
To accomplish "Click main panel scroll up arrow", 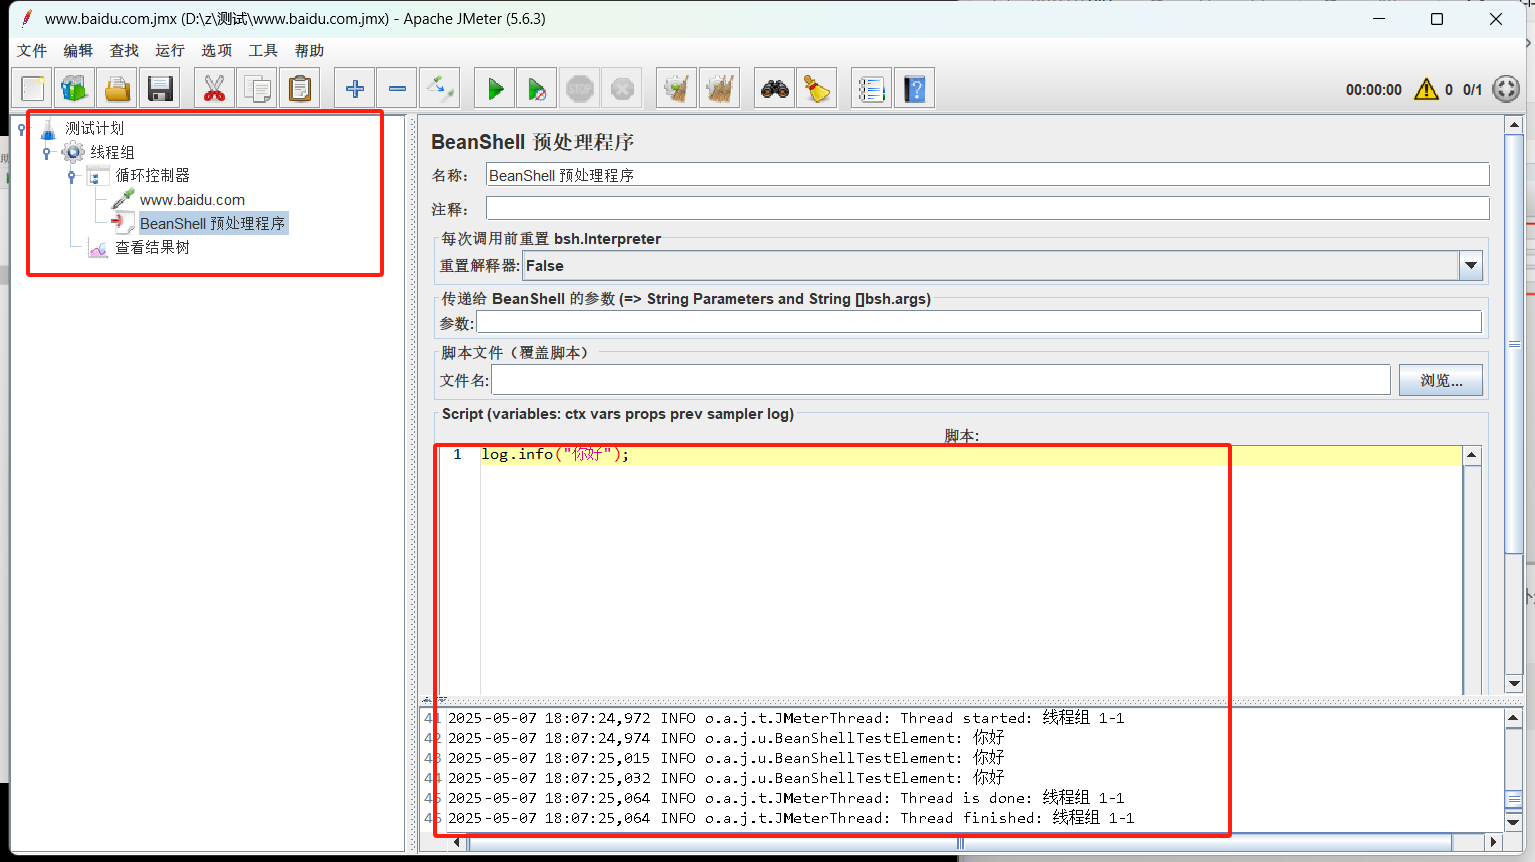I will 1513,125.
